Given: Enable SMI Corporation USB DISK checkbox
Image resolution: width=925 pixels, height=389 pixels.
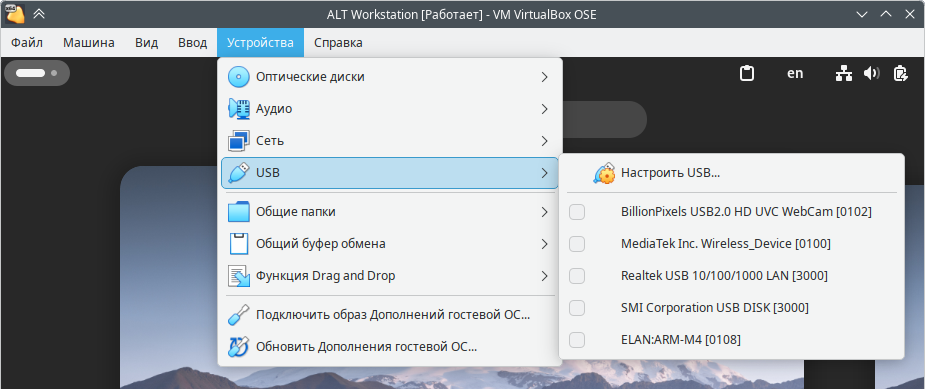Looking at the screenshot, I should click(x=577, y=308).
